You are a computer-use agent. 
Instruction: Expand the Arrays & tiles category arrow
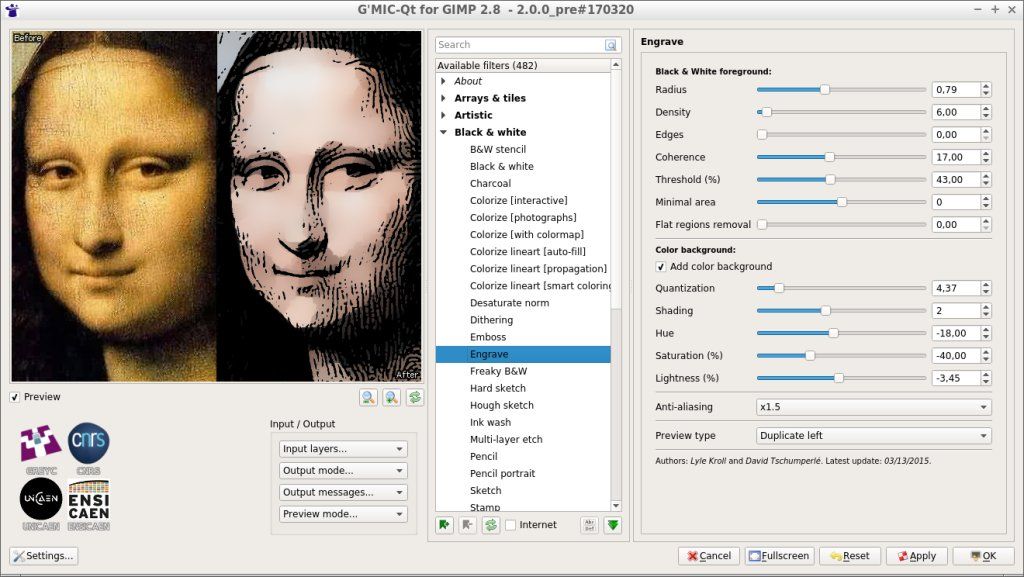[x=443, y=98]
